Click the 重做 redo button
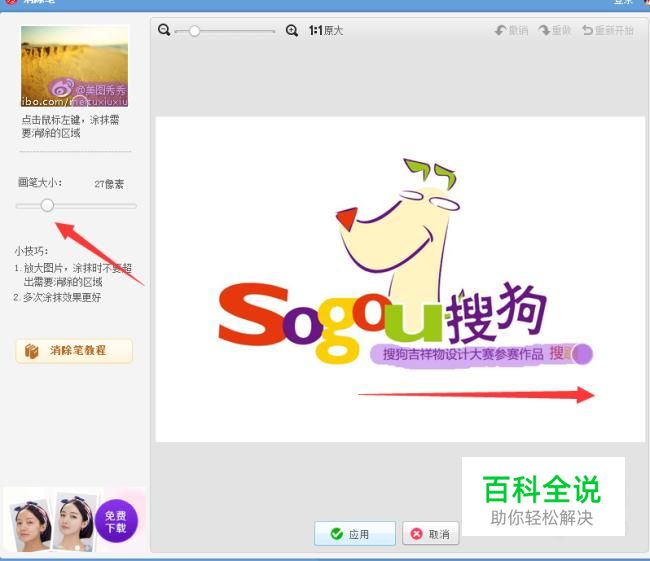This screenshot has height=561, width=650. [x=555, y=30]
